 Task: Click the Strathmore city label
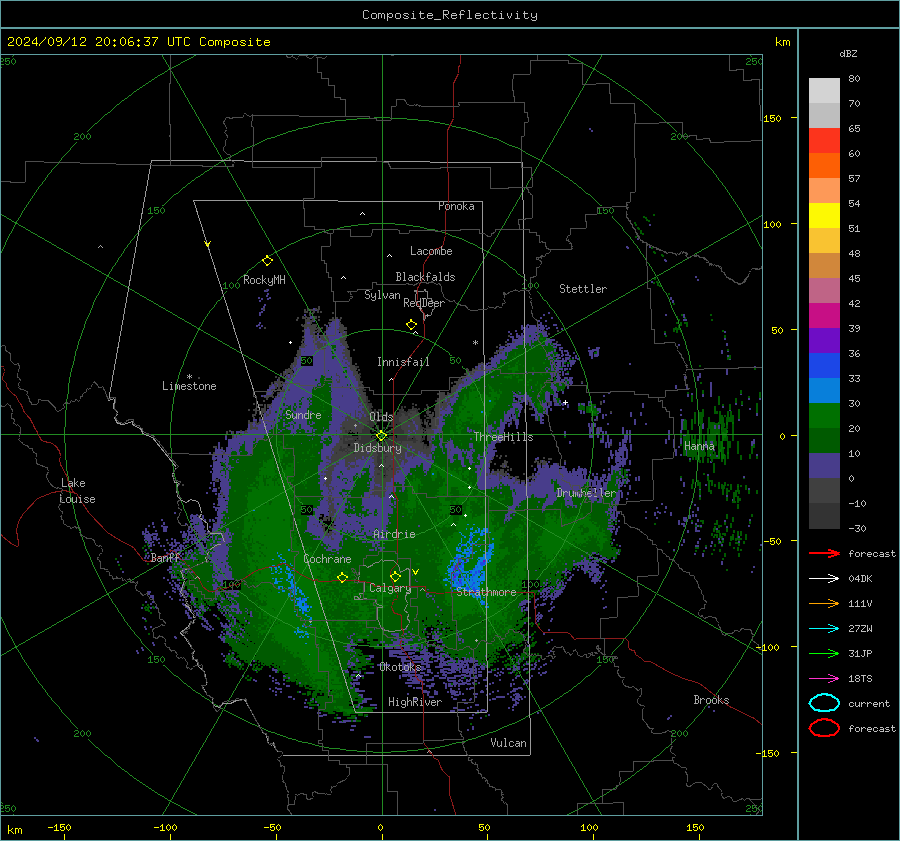click(x=486, y=592)
